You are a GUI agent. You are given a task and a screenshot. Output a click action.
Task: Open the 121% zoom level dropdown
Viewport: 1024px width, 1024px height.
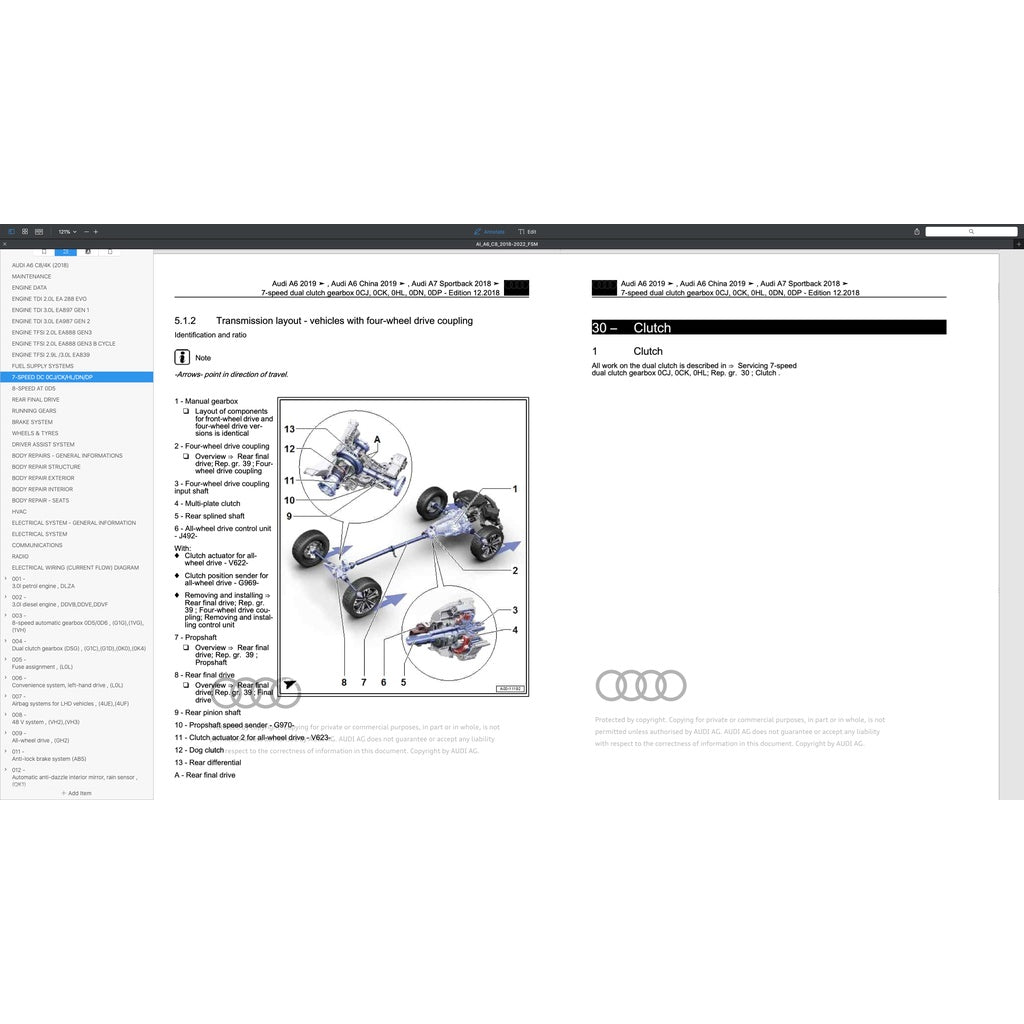click(66, 231)
